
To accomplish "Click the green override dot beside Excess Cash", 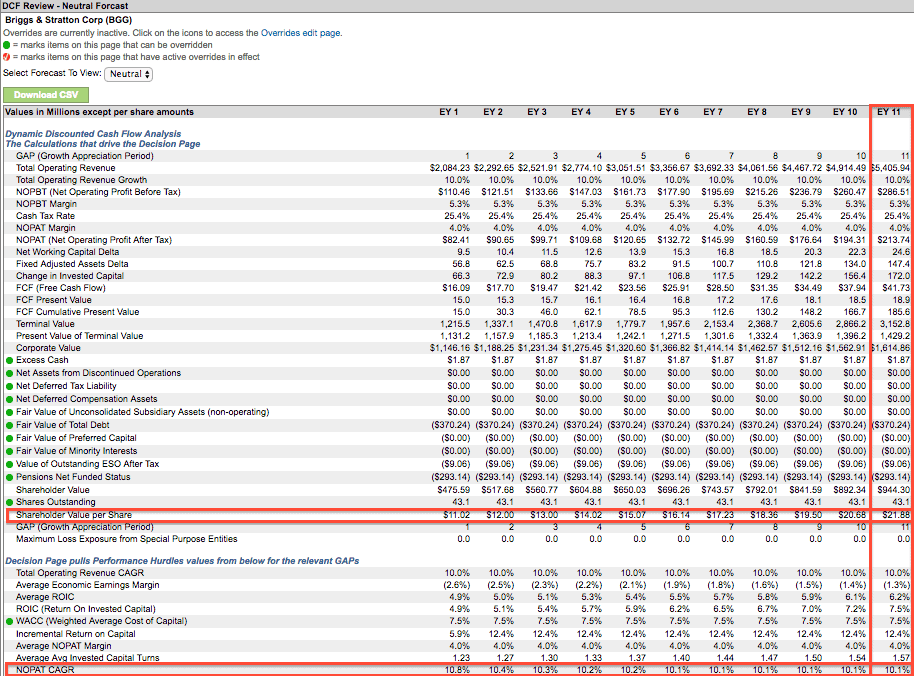I will (9, 361).
